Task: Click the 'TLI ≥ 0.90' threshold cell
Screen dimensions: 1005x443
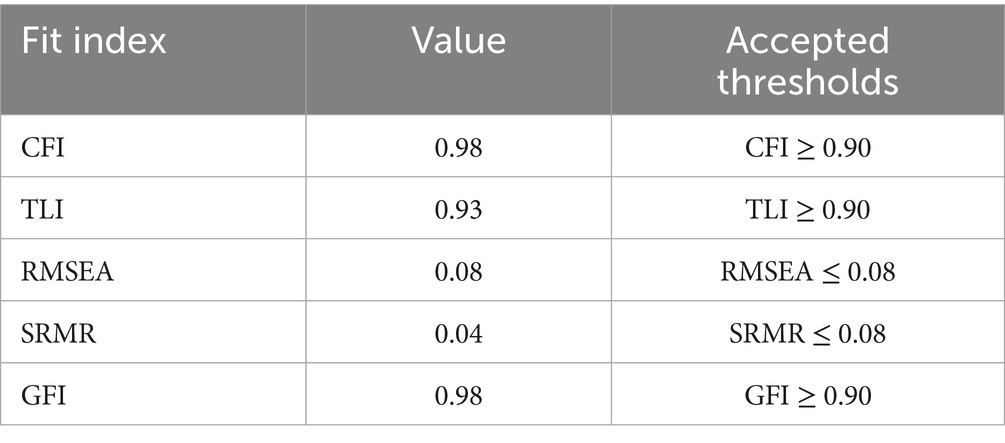Action: [807, 211]
